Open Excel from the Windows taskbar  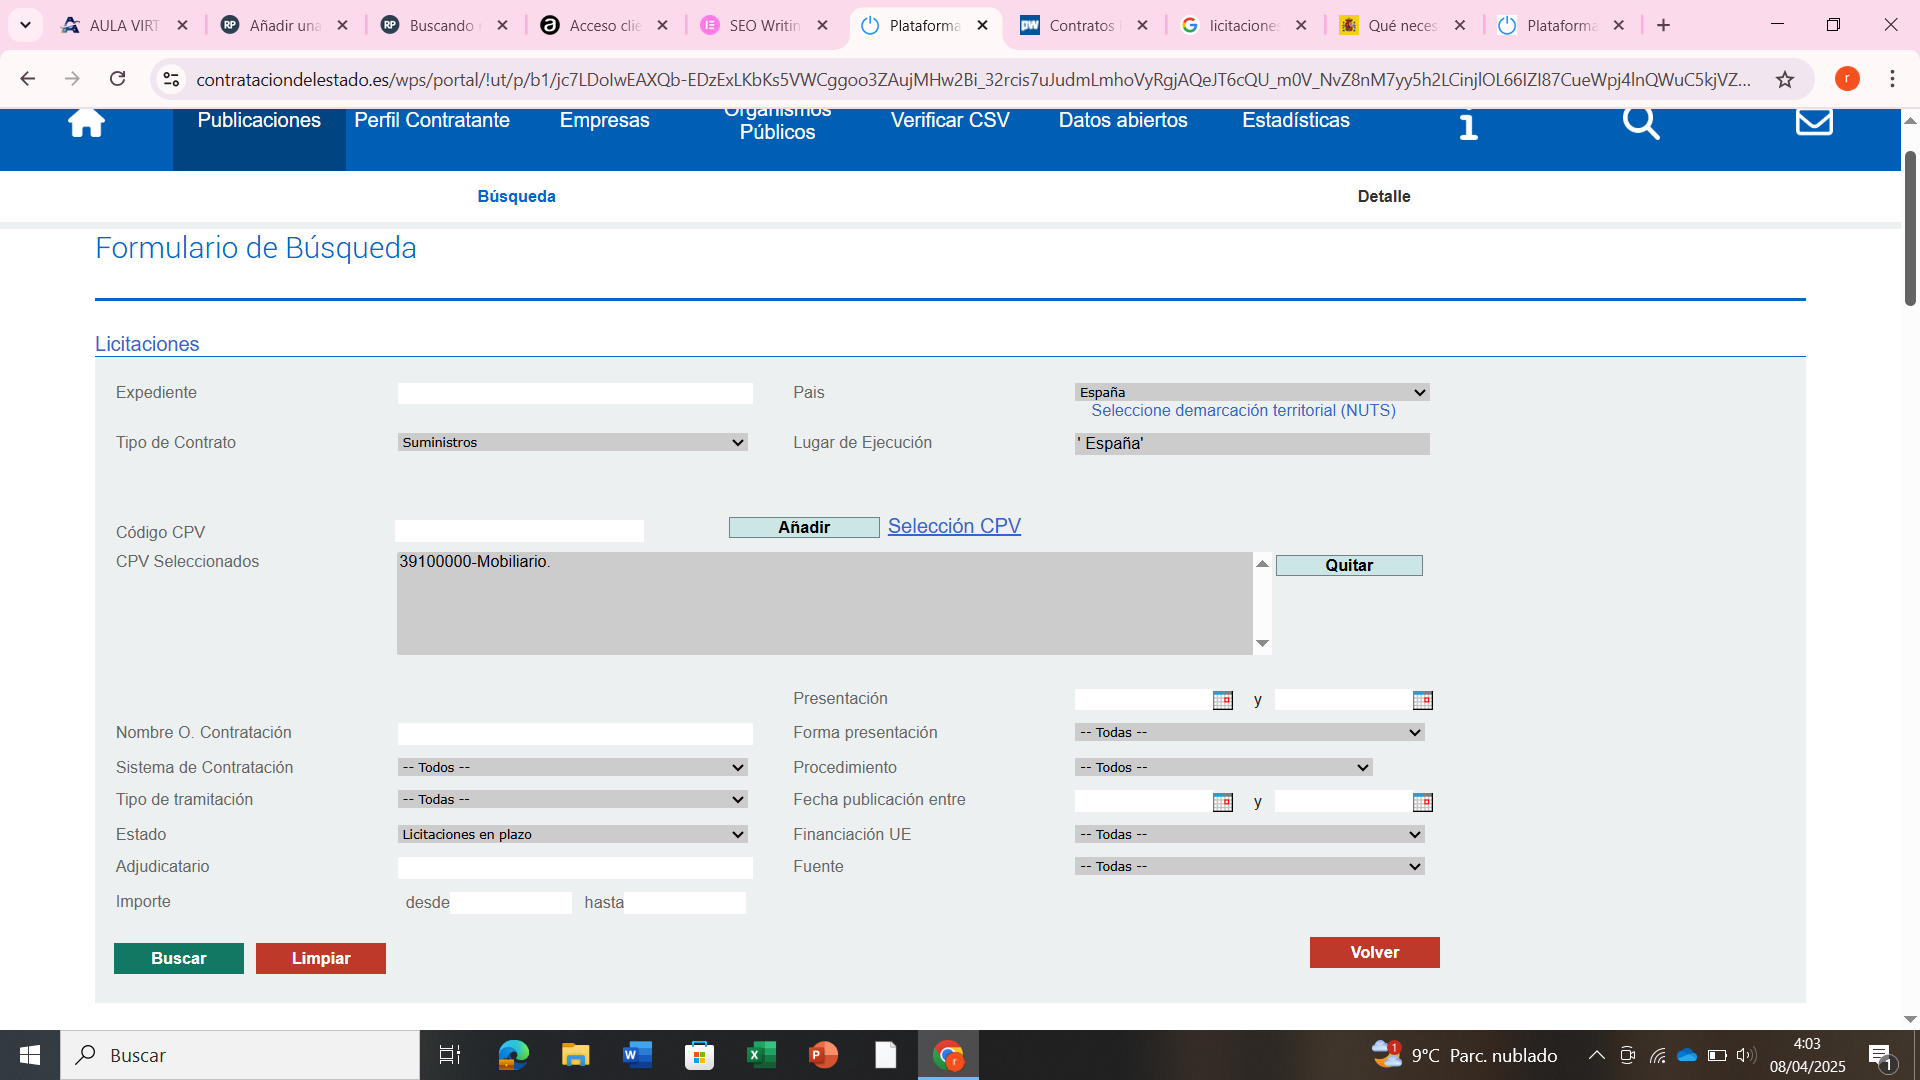761,1055
